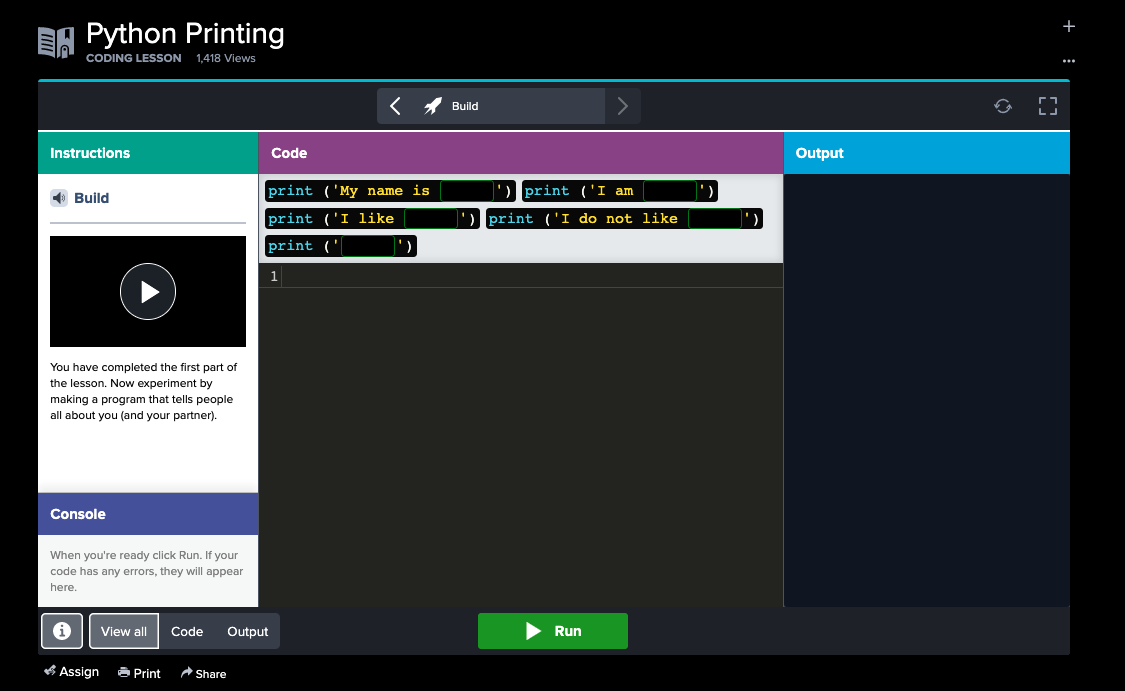Go to next lesson step arrow
Viewport: 1125px width, 691px height.
coord(622,106)
